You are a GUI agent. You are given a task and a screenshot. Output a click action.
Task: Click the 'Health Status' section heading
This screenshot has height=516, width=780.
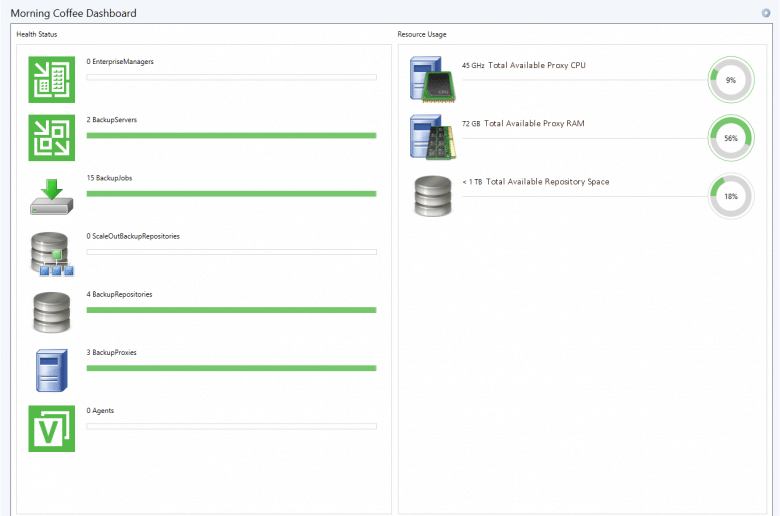[x=37, y=34]
